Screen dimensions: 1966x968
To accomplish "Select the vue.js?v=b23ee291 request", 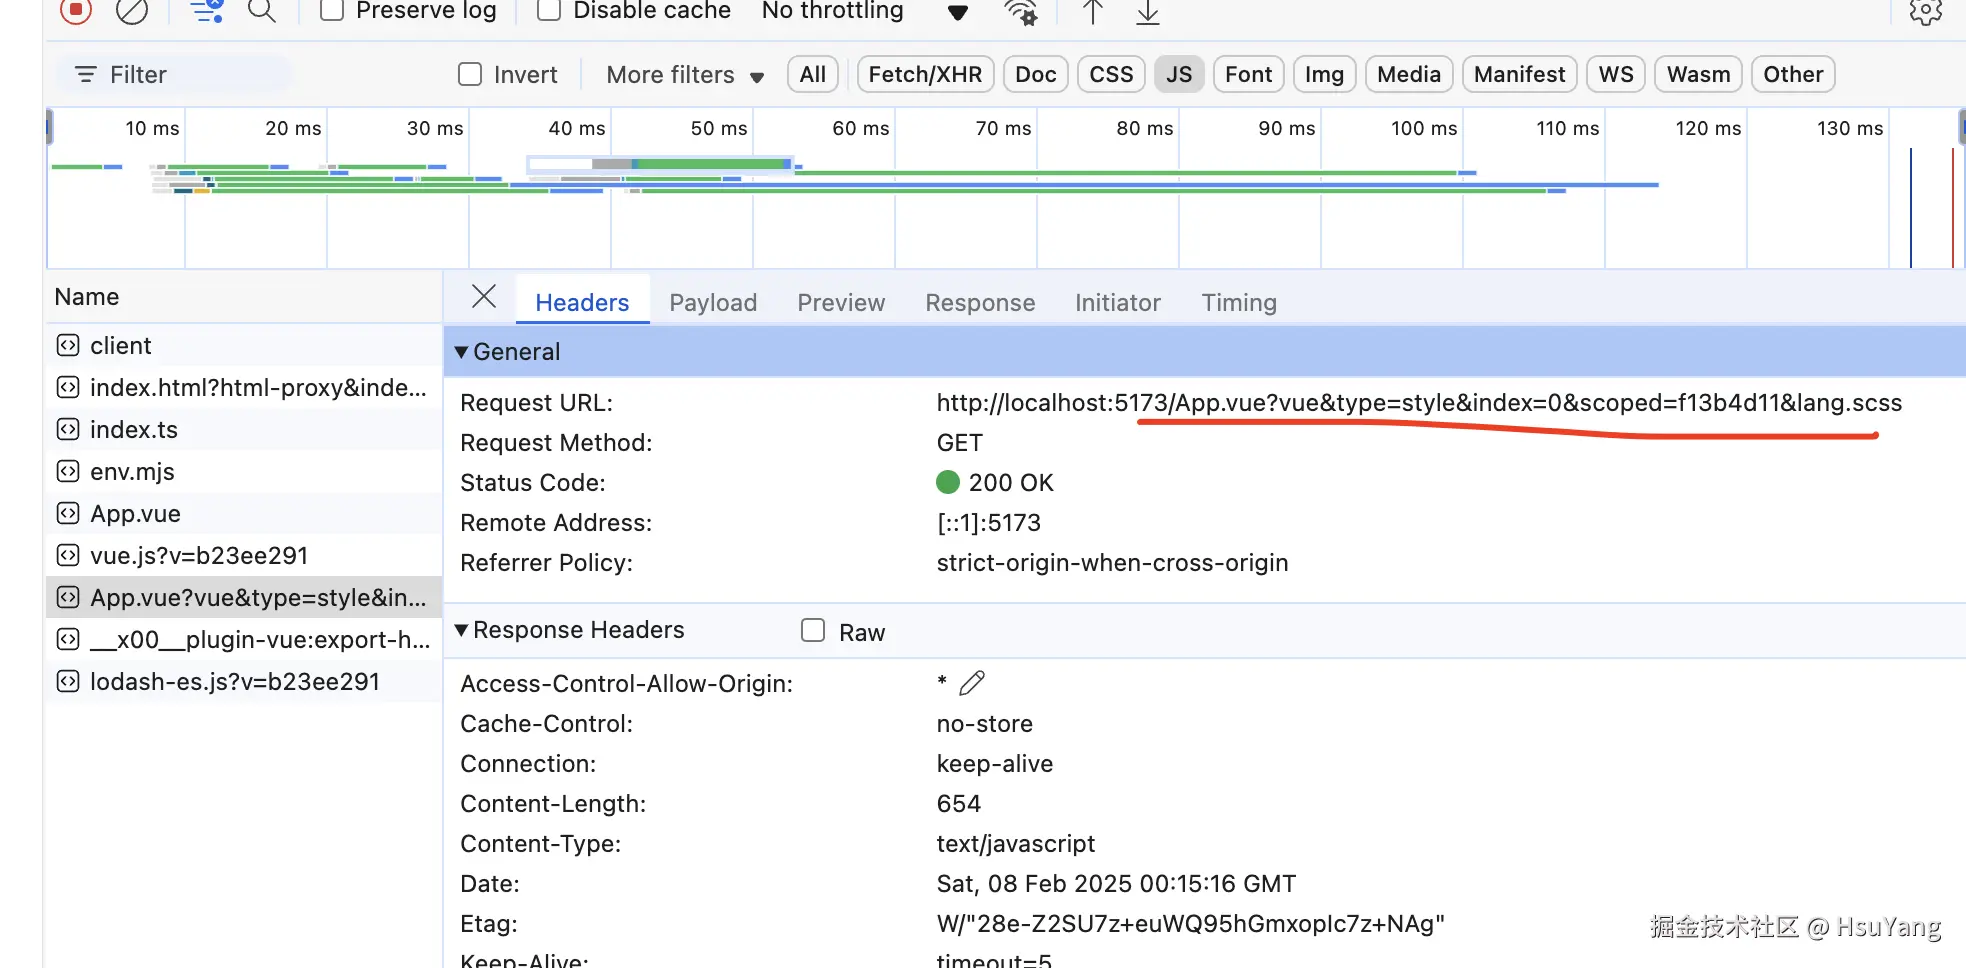I will click(243, 556).
